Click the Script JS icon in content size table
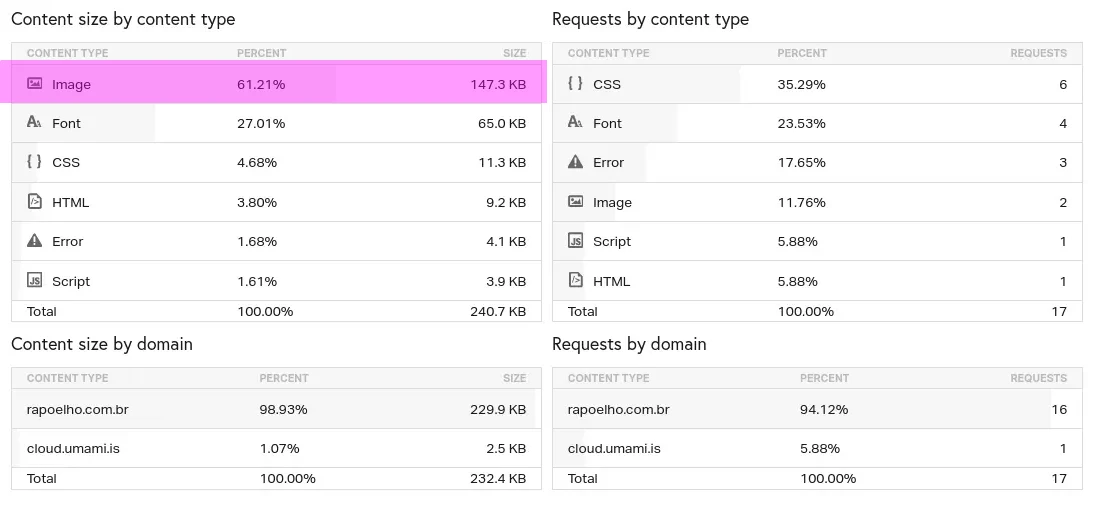The height and width of the screenshot is (508, 1102). pyautogui.click(x=34, y=281)
